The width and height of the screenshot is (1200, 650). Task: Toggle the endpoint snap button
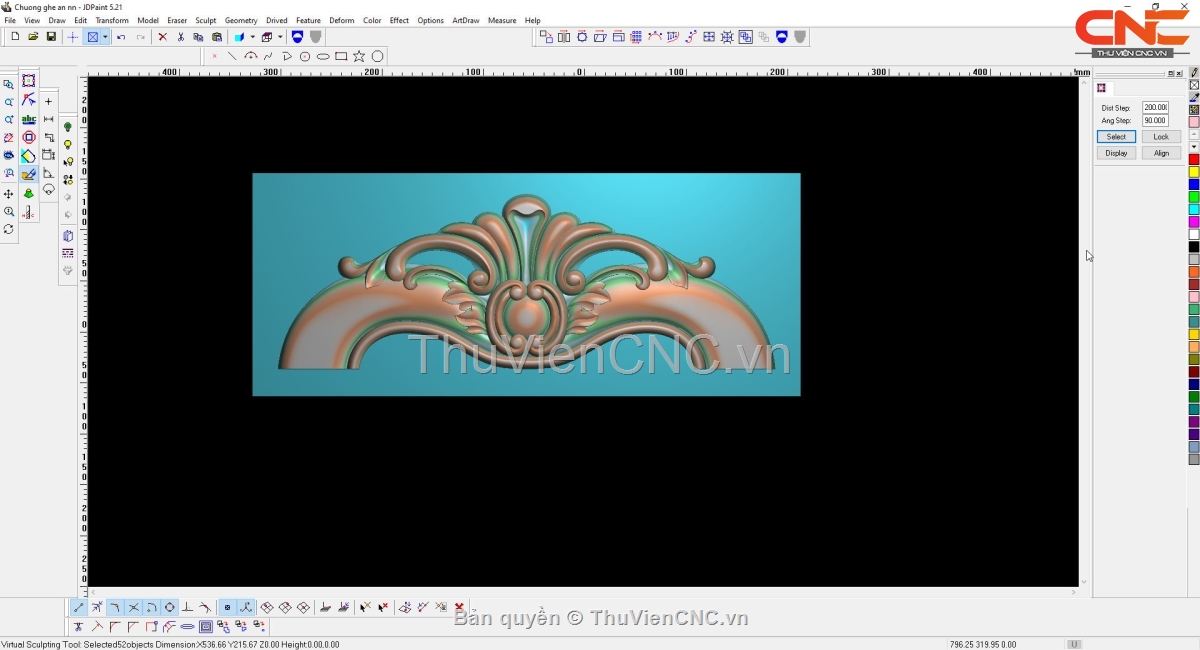click(79, 607)
